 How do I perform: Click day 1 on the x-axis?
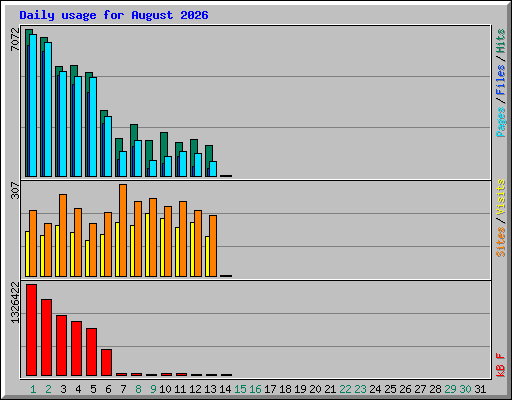pos(33,389)
